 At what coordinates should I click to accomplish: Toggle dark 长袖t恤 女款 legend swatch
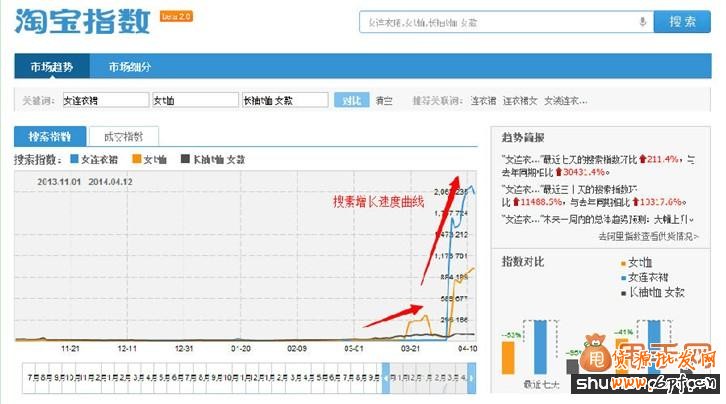[x=185, y=159]
